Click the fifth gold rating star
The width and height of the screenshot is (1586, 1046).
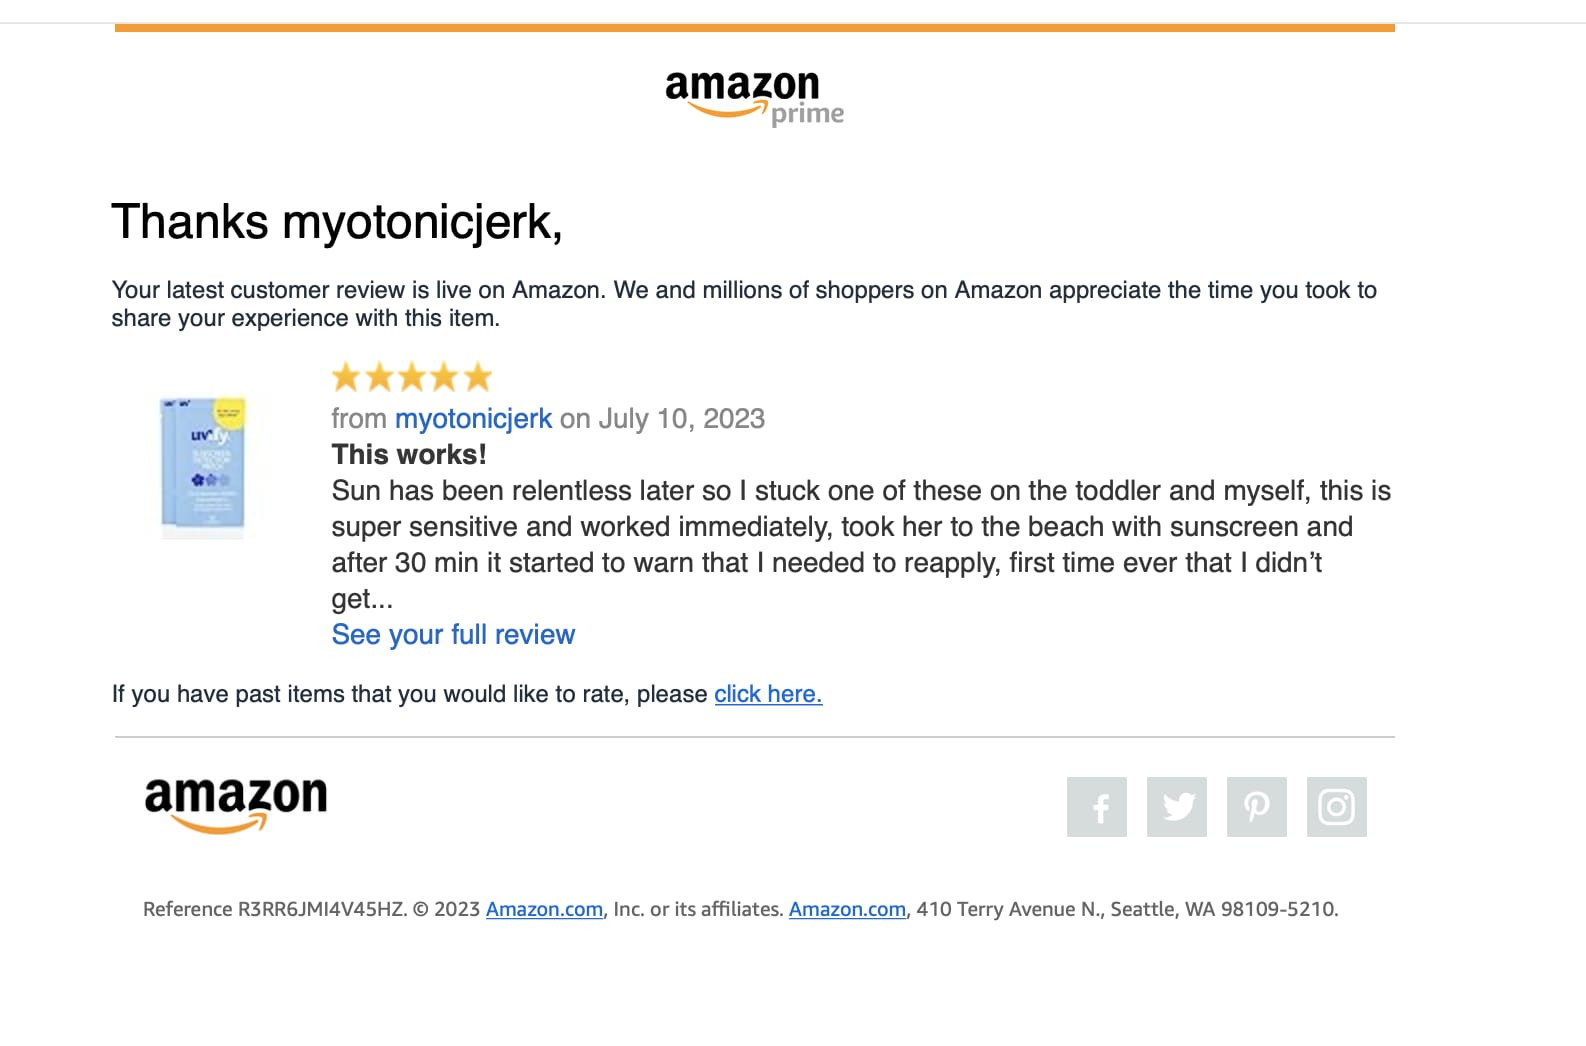click(478, 377)
